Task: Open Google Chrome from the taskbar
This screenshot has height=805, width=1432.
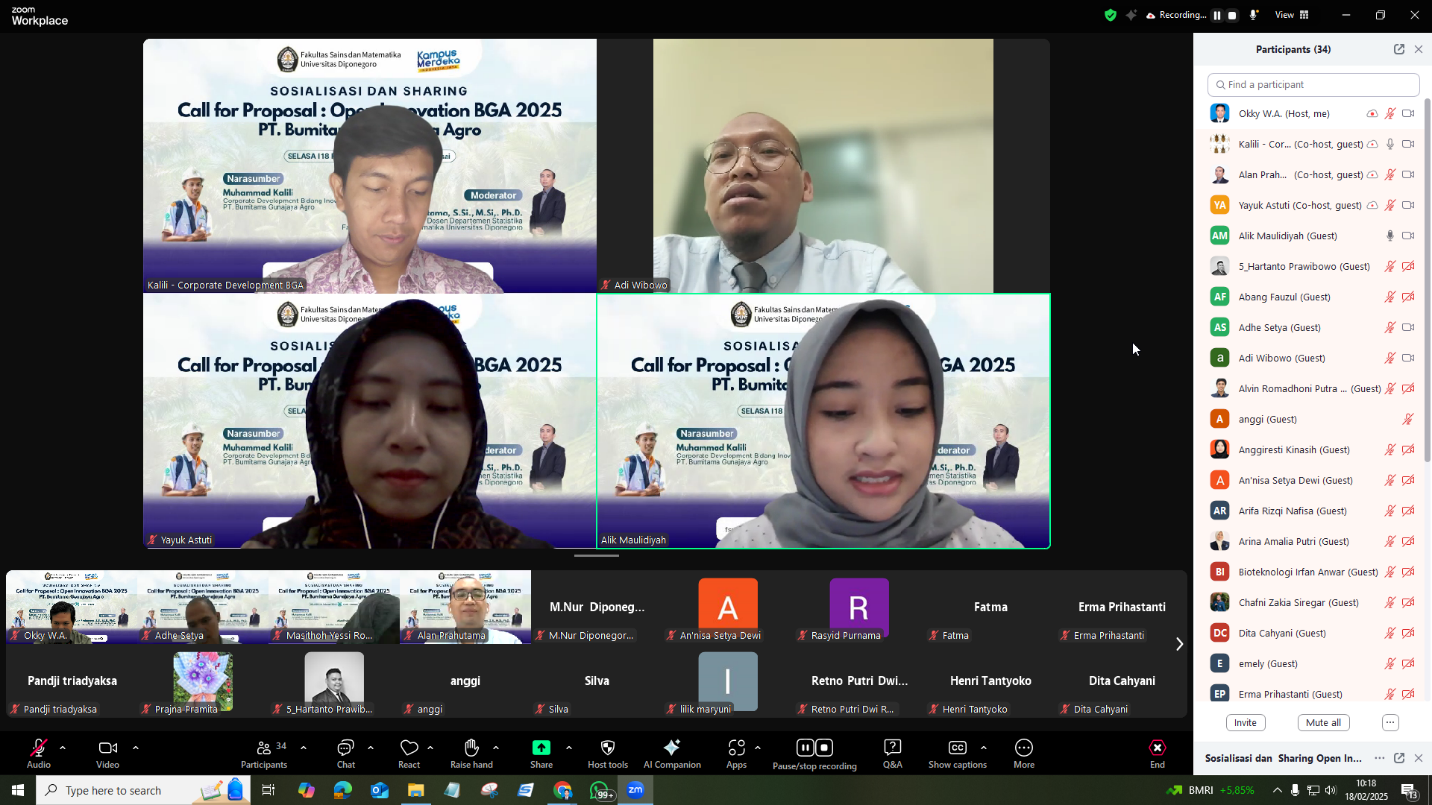Action: click(x=563, y=790)
